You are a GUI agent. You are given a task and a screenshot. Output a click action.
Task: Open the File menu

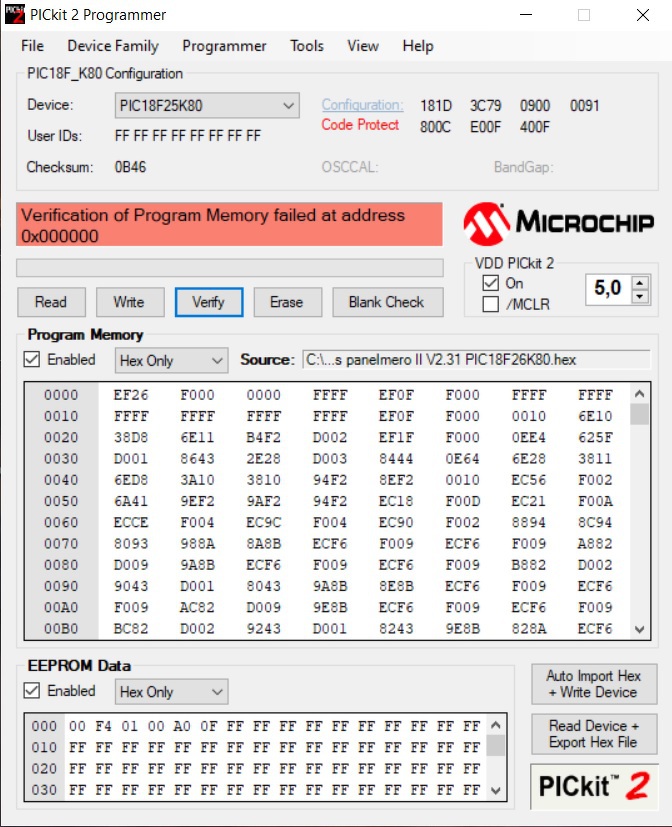32,46
